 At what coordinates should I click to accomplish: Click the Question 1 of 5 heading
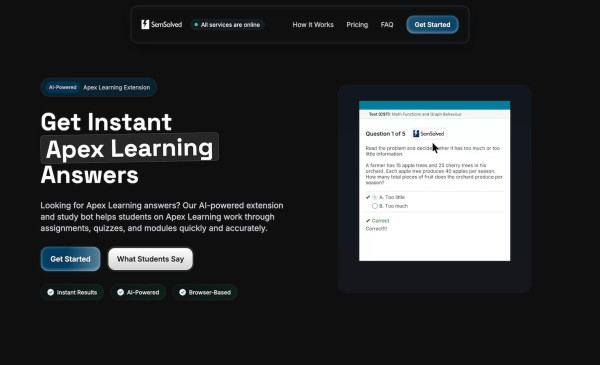(385, 134)
